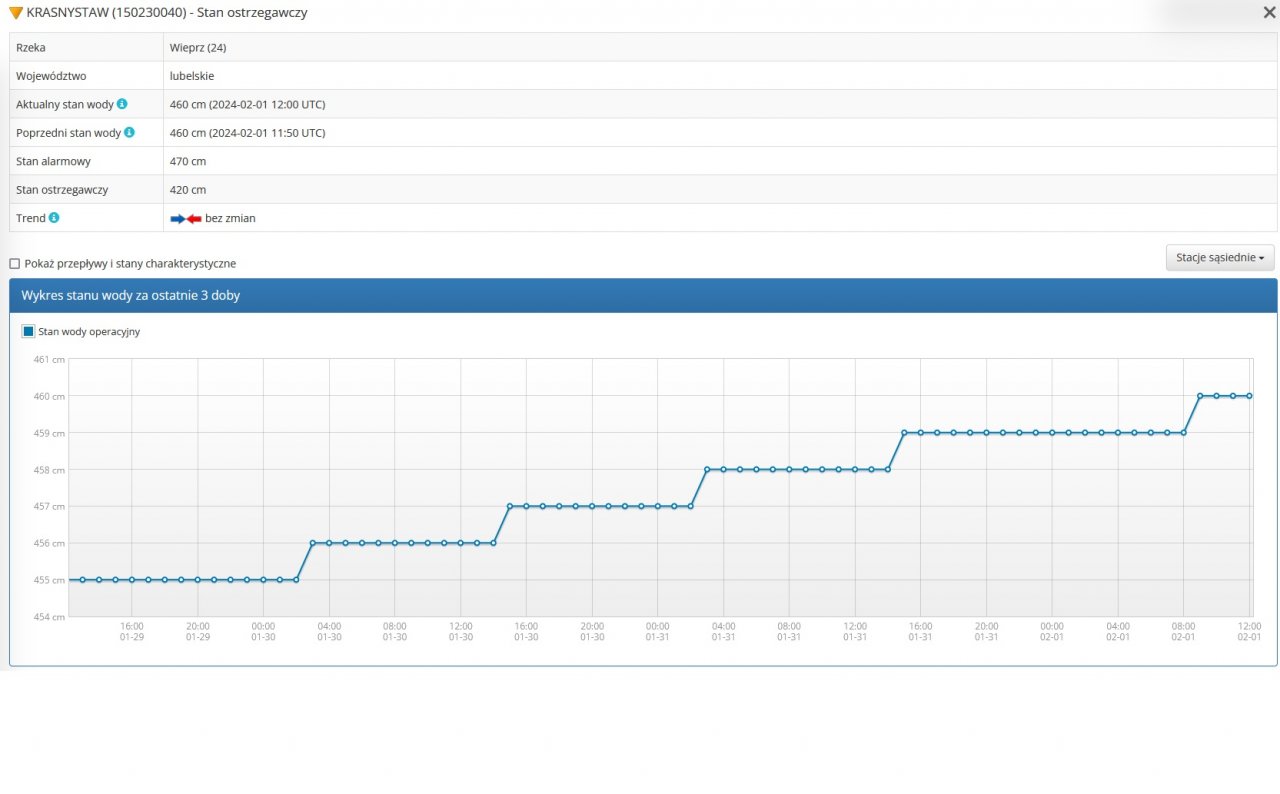Click the chart panel header Wykres stanu wody

click(x=643, y=296)
